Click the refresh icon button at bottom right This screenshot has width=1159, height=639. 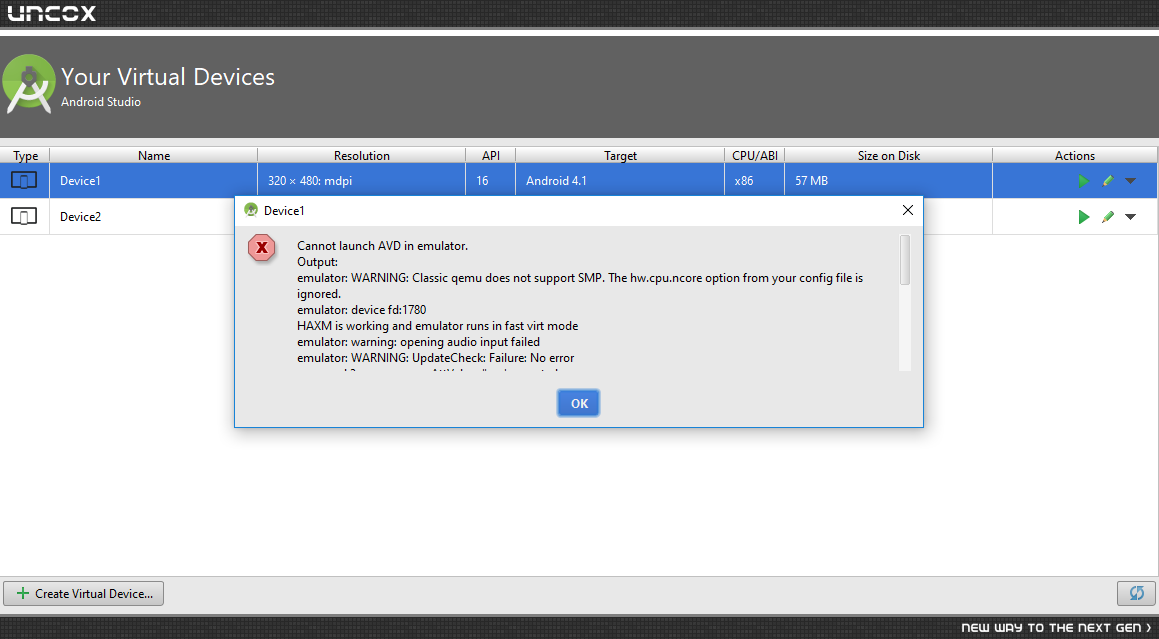1136,593
